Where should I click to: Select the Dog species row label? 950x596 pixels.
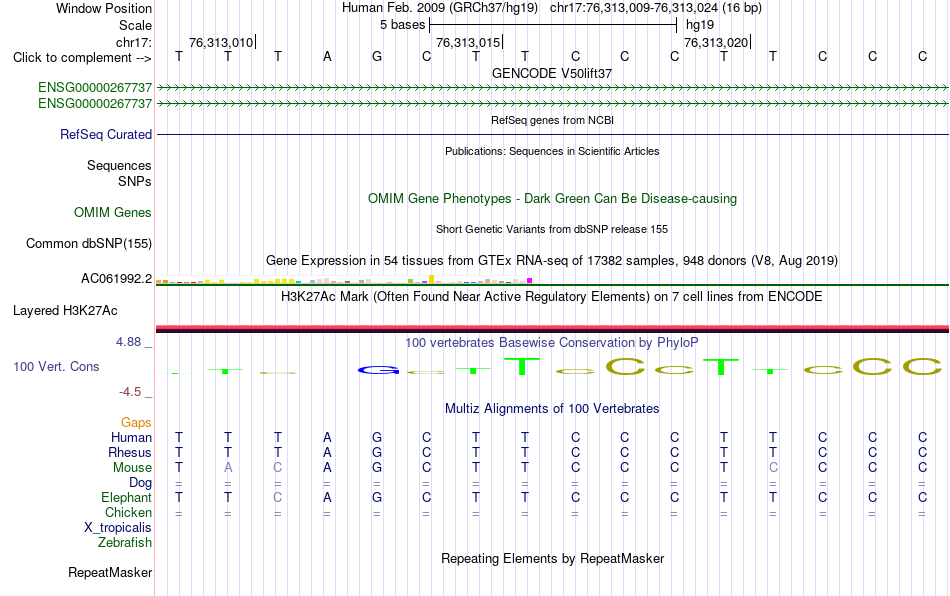(140, 483)
